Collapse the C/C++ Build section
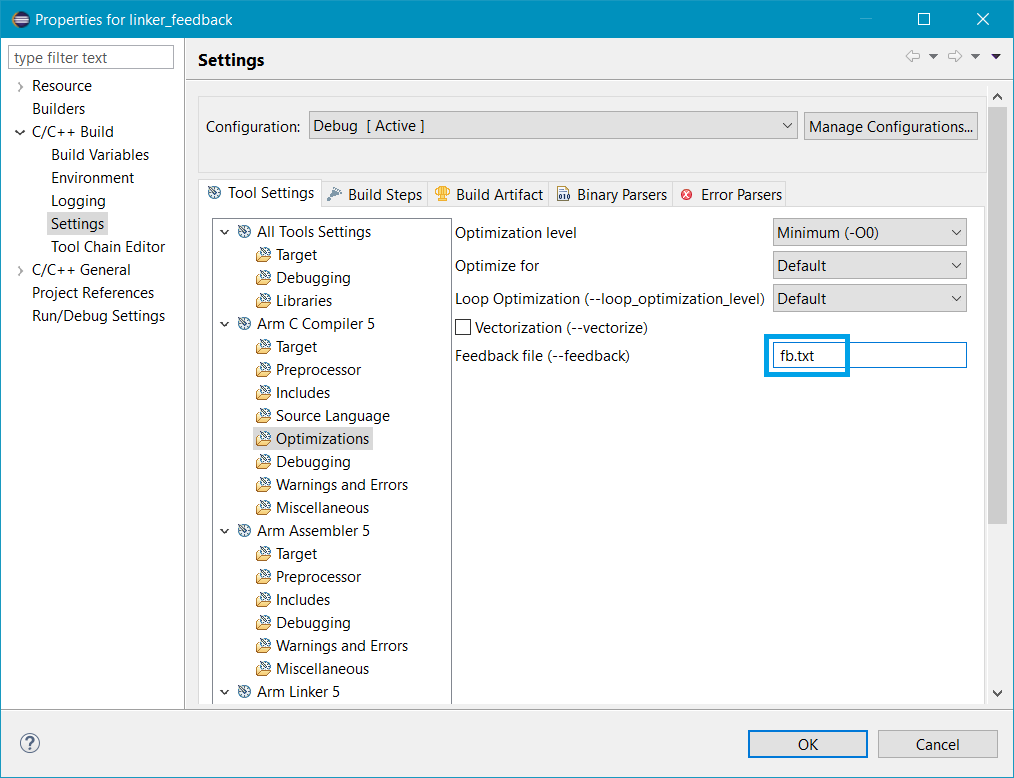Image resolution: width=1014 pixels, height=778 pixels. pyautogui.click(x=20, y=131)
